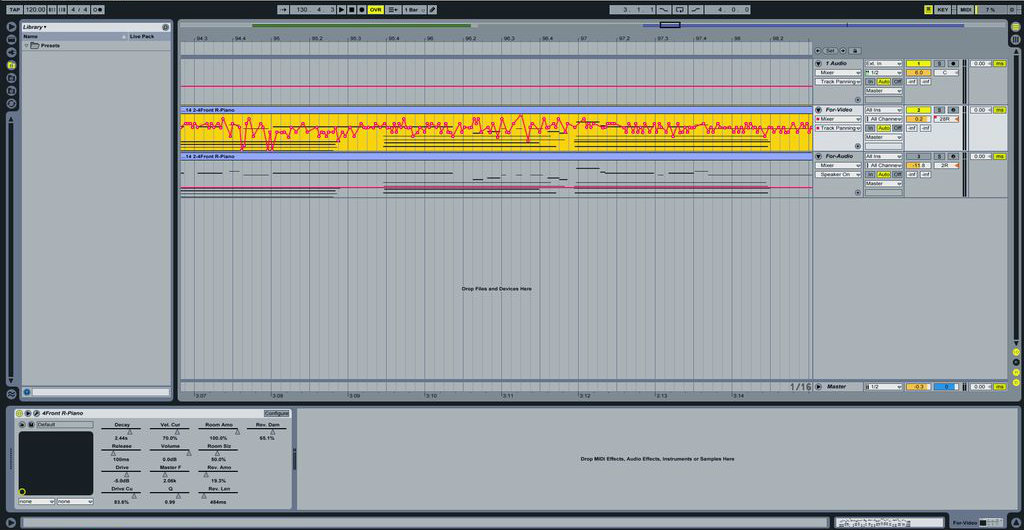
Task: Click the search icon at browser bottom
Action: coord(27,392)
